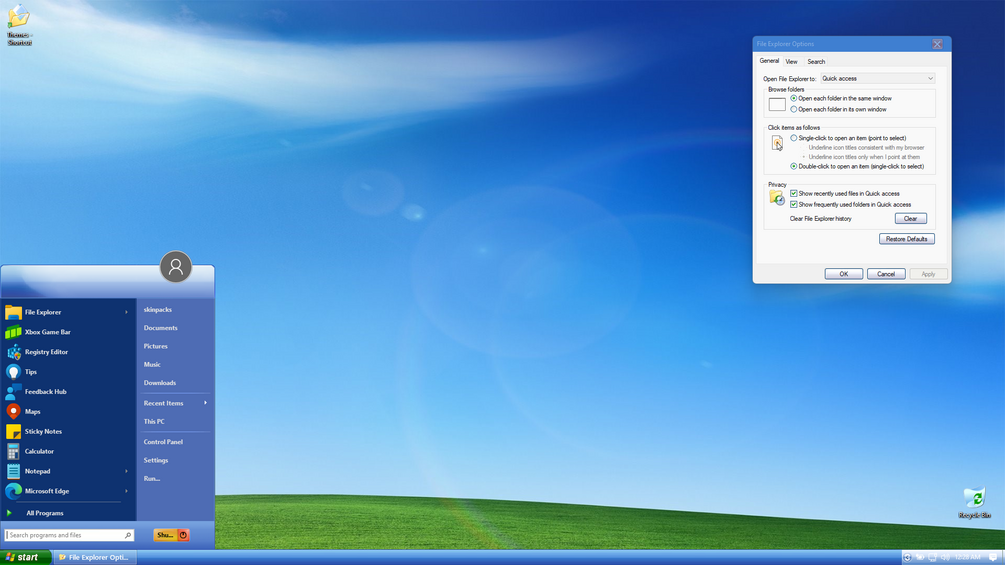Switch to the View tab
Viewport: 1005px width, 565px height.
click(x=792, y=61)
